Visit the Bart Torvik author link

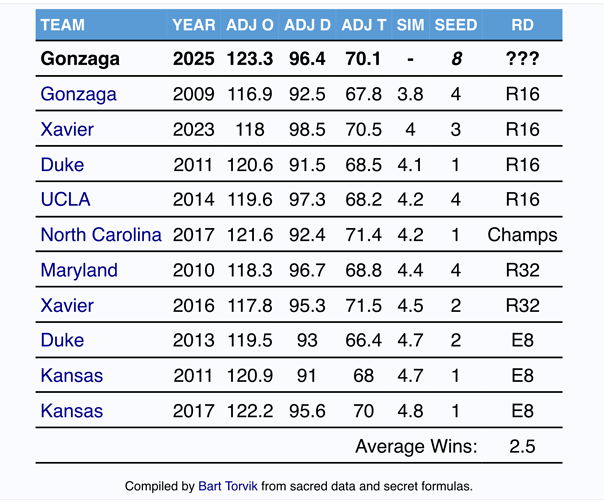pyautogui.click(x=229, y=486)
